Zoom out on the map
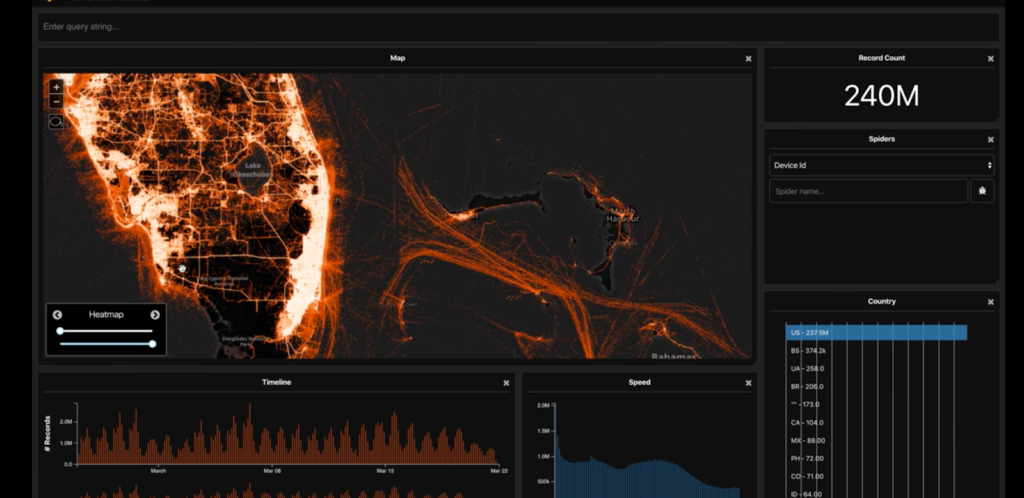Viewport: 1024px width, 498px height. (56, 101)
